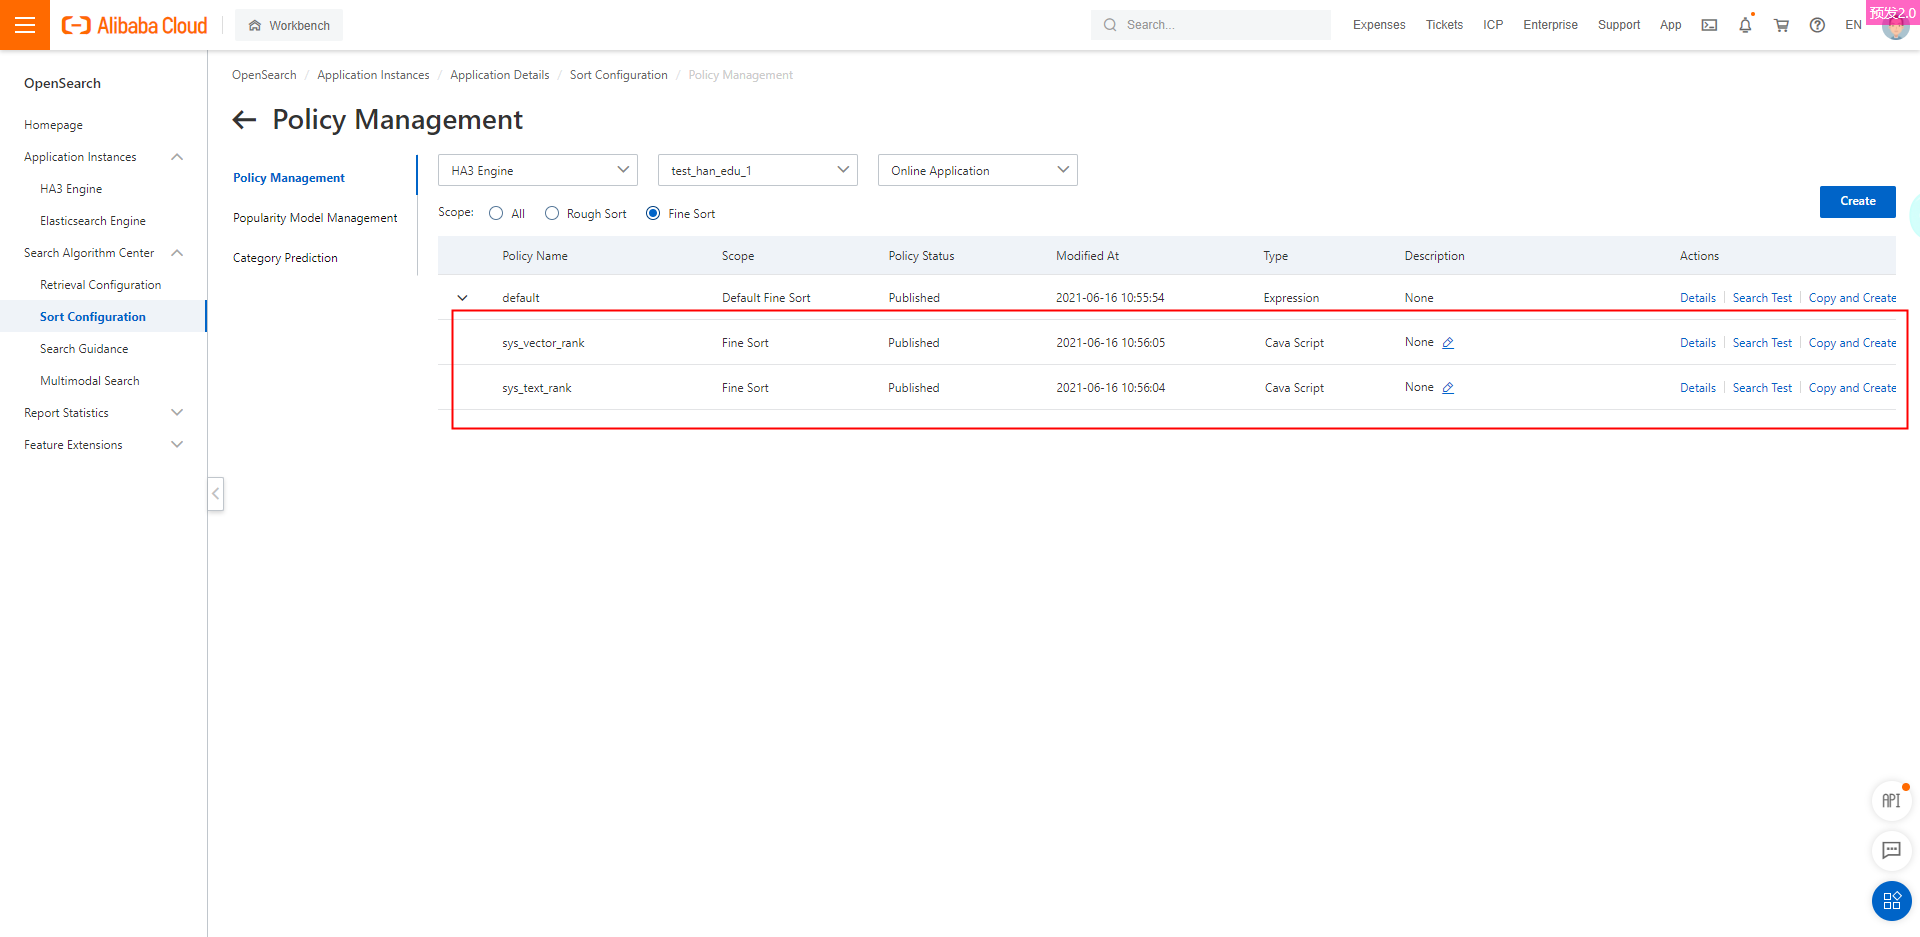This screenshot has height=937, width=1920.
Task: Select the All scope radio button
Action: 496,213
